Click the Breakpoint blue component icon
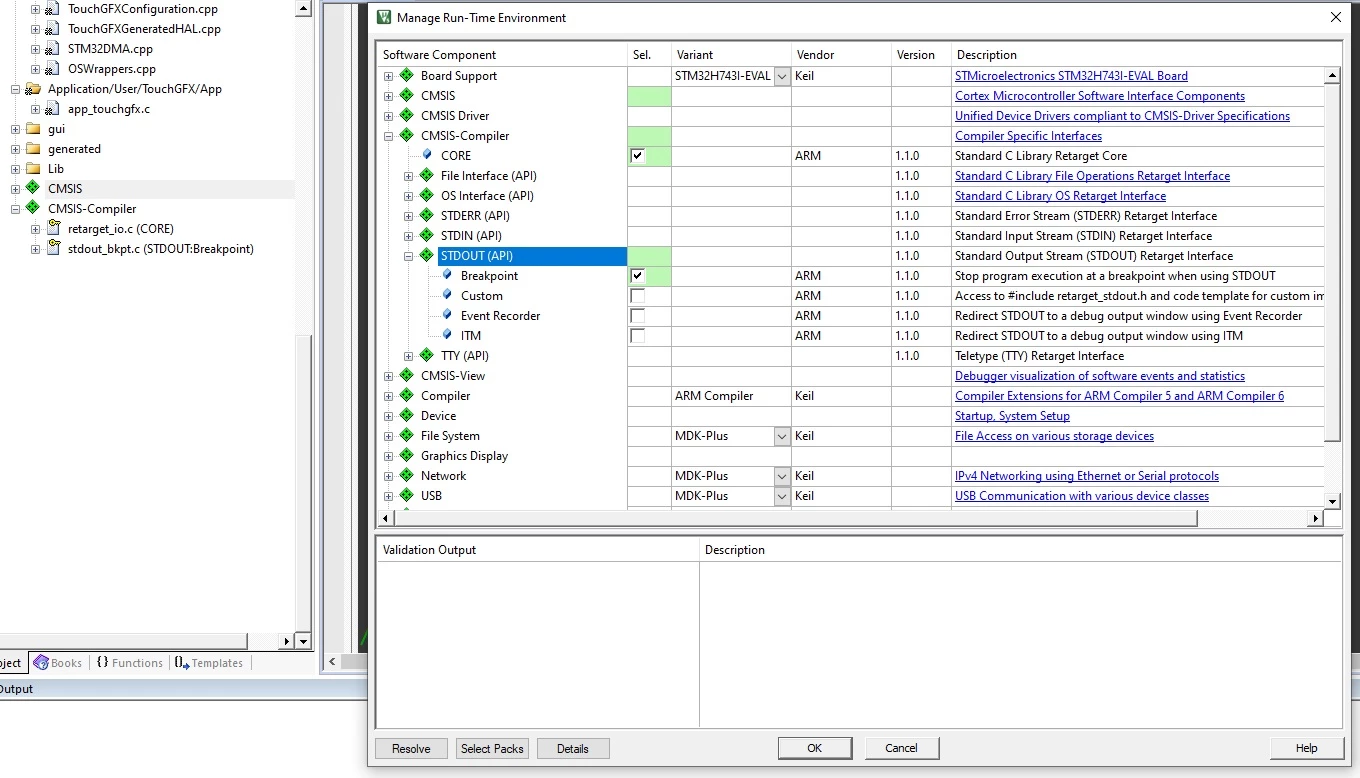The image size is (1360, 778). coord(448,275)
